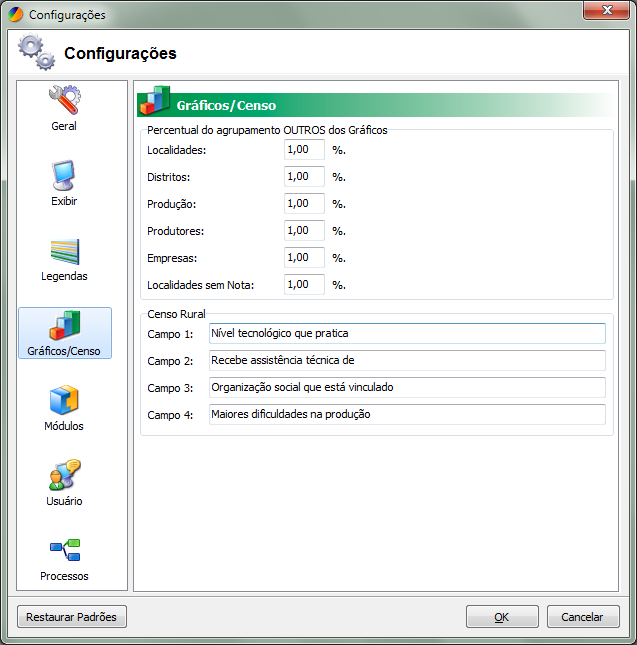637x645 pixels.
Task: Open the Módulos cube icon
Action: [64, 401]
